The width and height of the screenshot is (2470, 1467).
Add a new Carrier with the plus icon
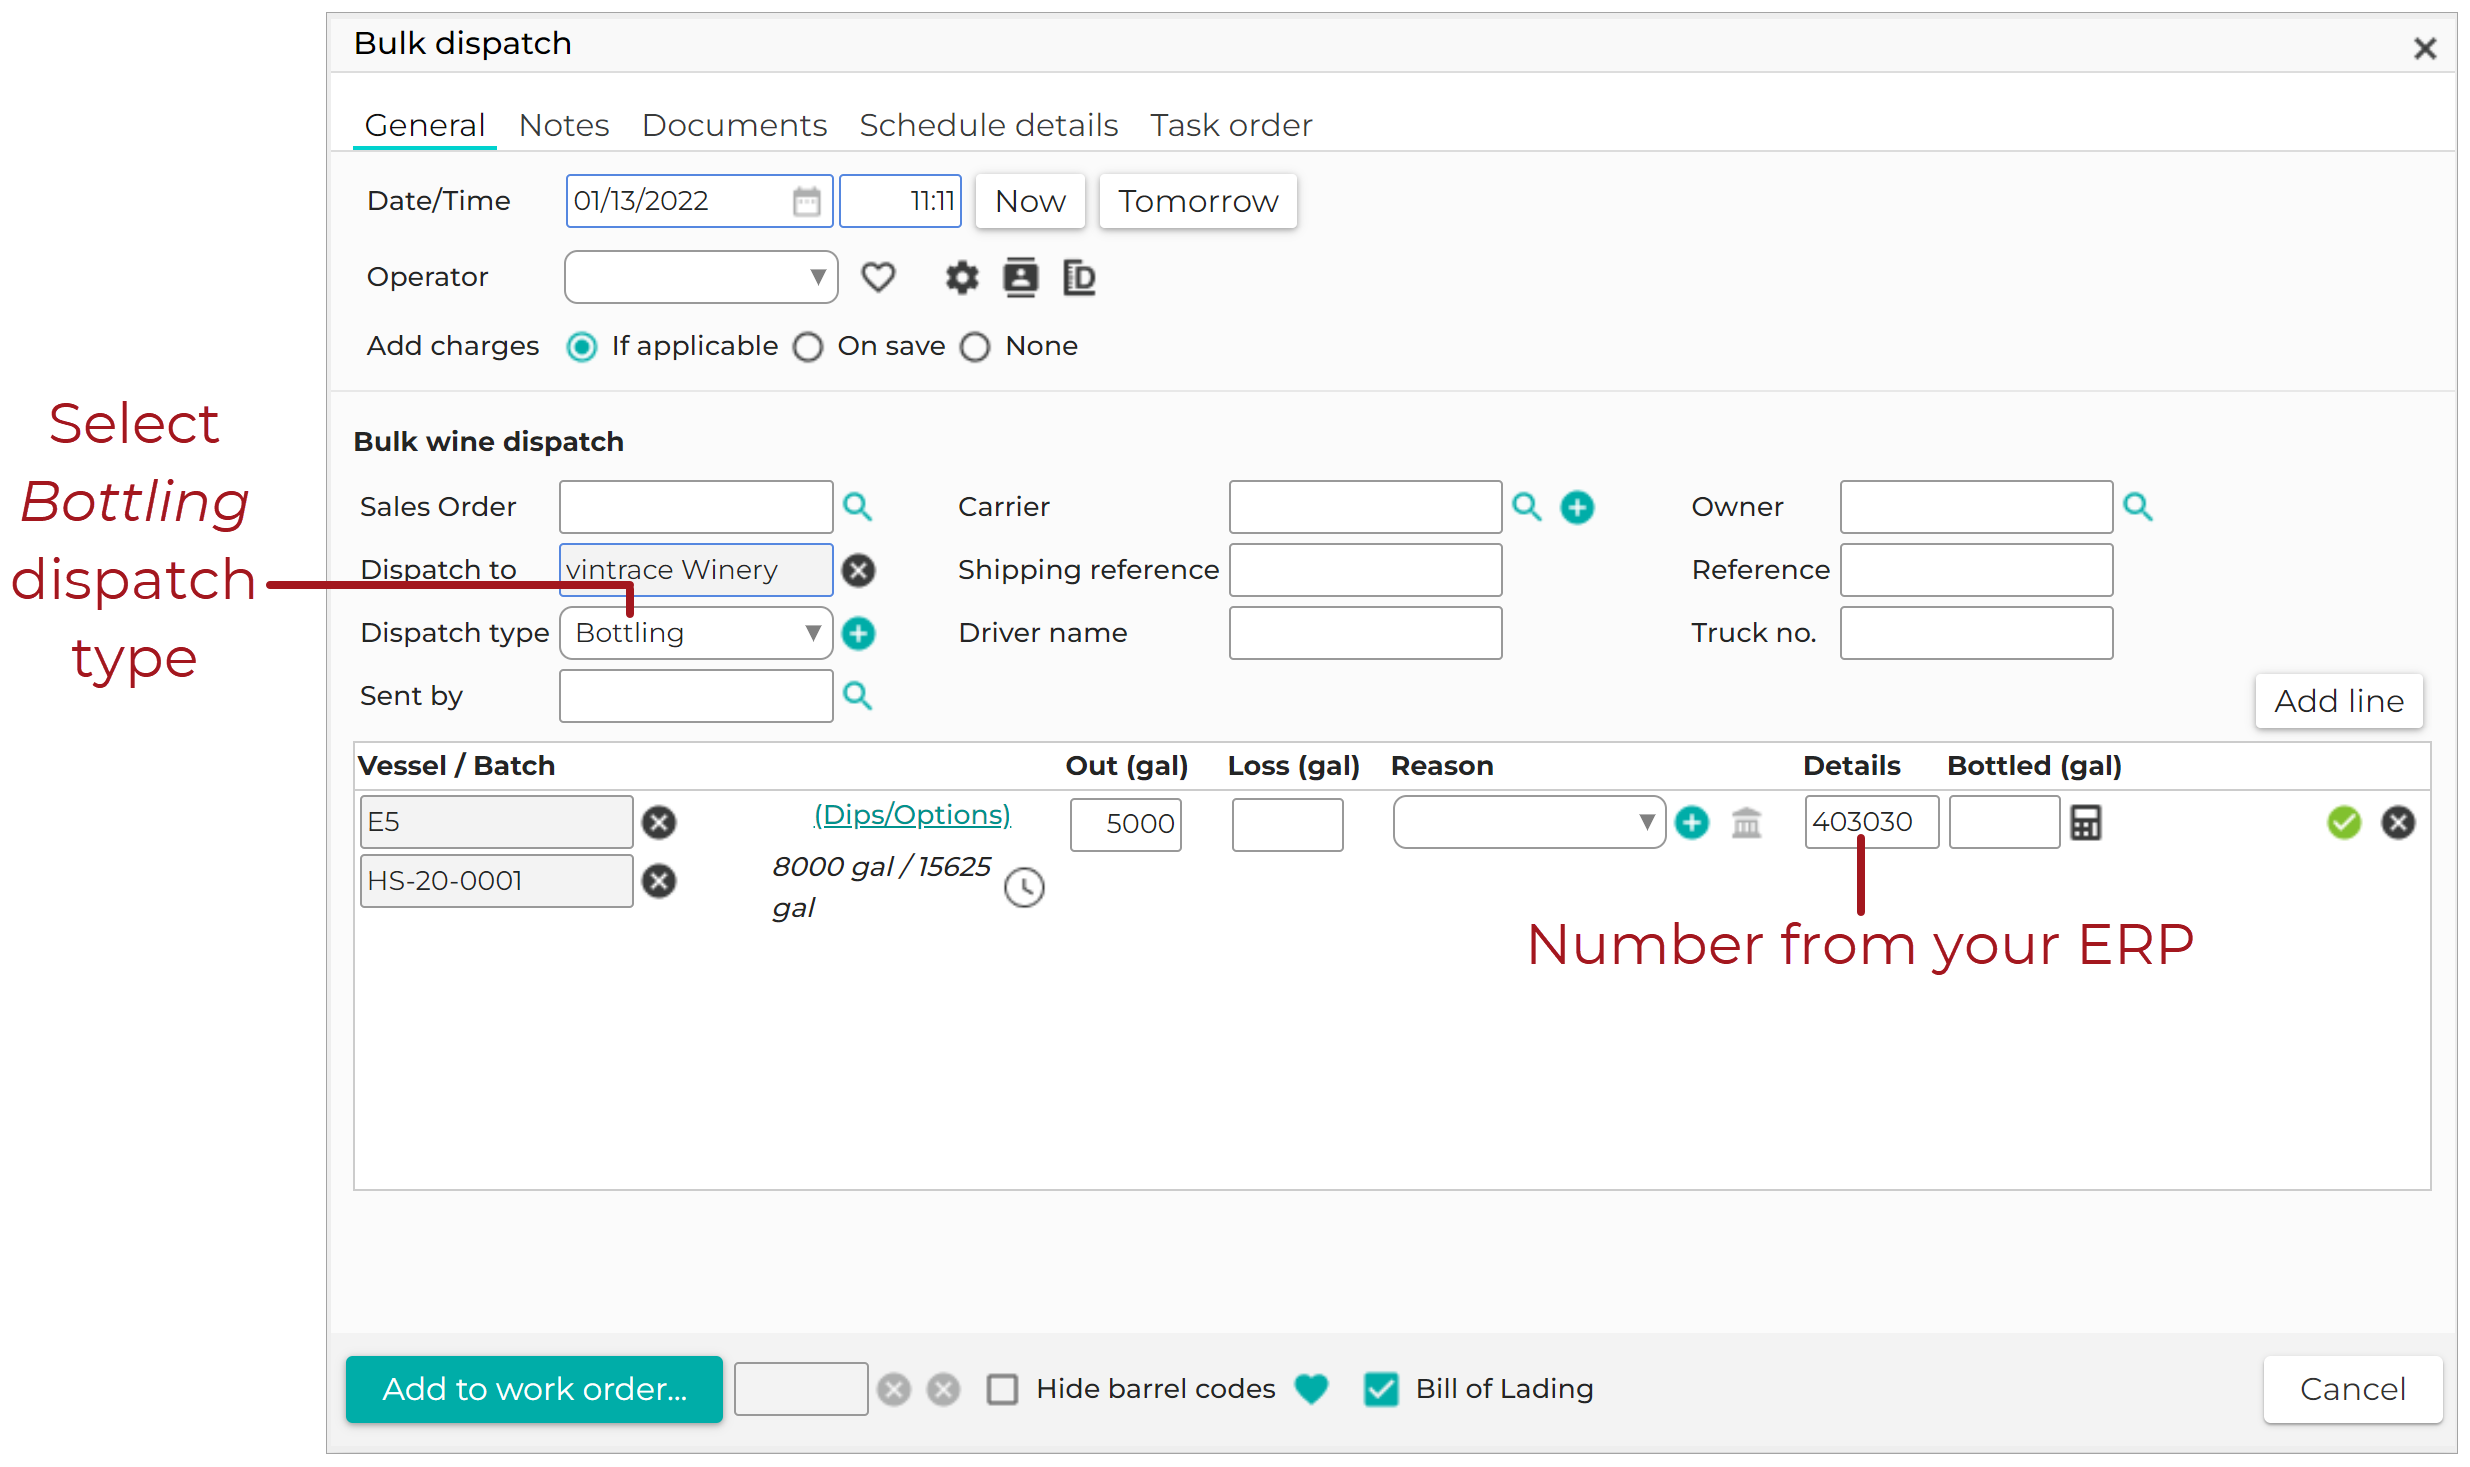[x=1577, y=507]
